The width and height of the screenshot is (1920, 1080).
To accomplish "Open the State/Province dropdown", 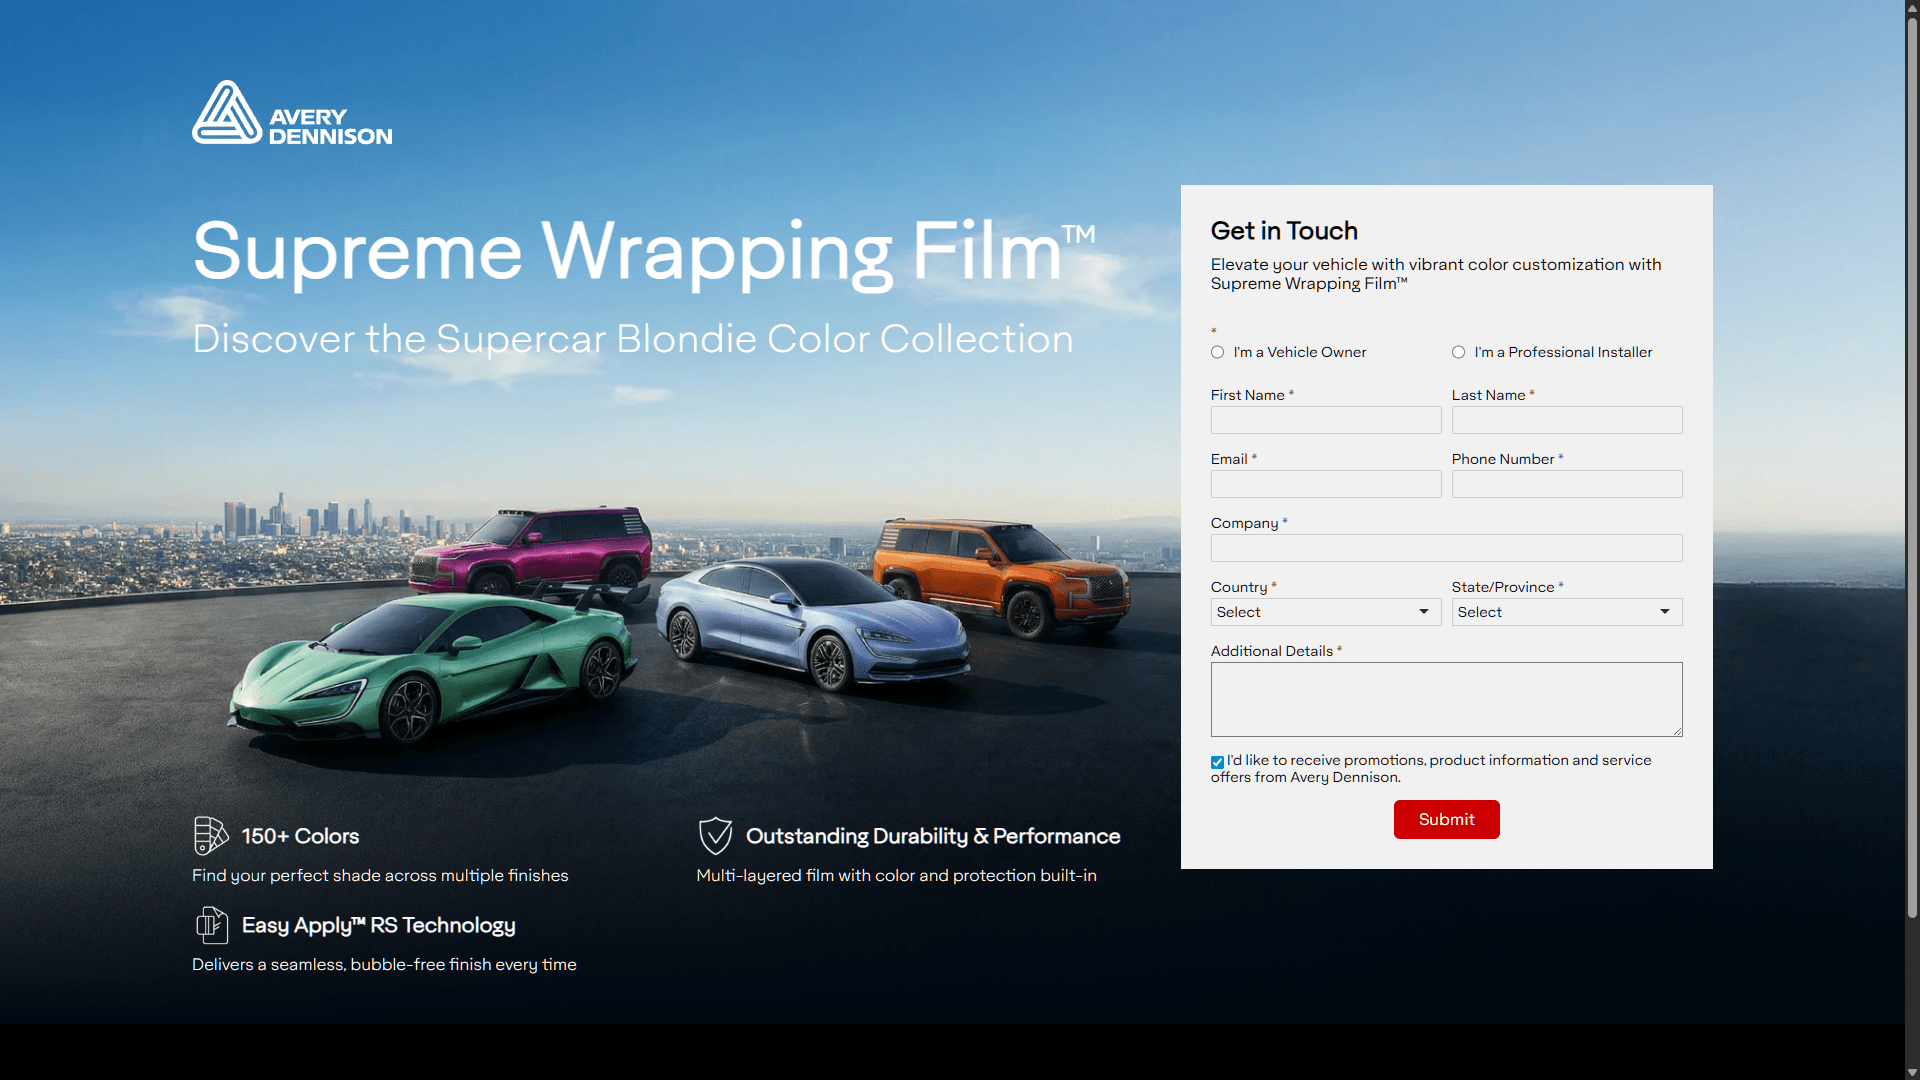I will [1567, 612].
